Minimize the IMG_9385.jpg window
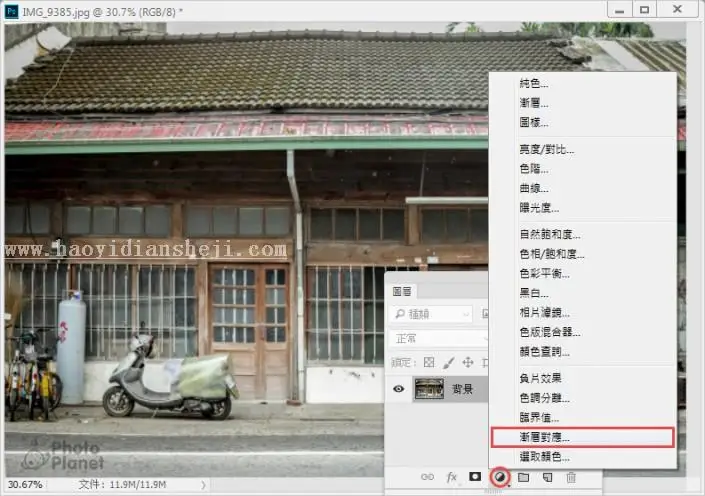This screenshot has height=496, width=705. [x=620, y=10]
